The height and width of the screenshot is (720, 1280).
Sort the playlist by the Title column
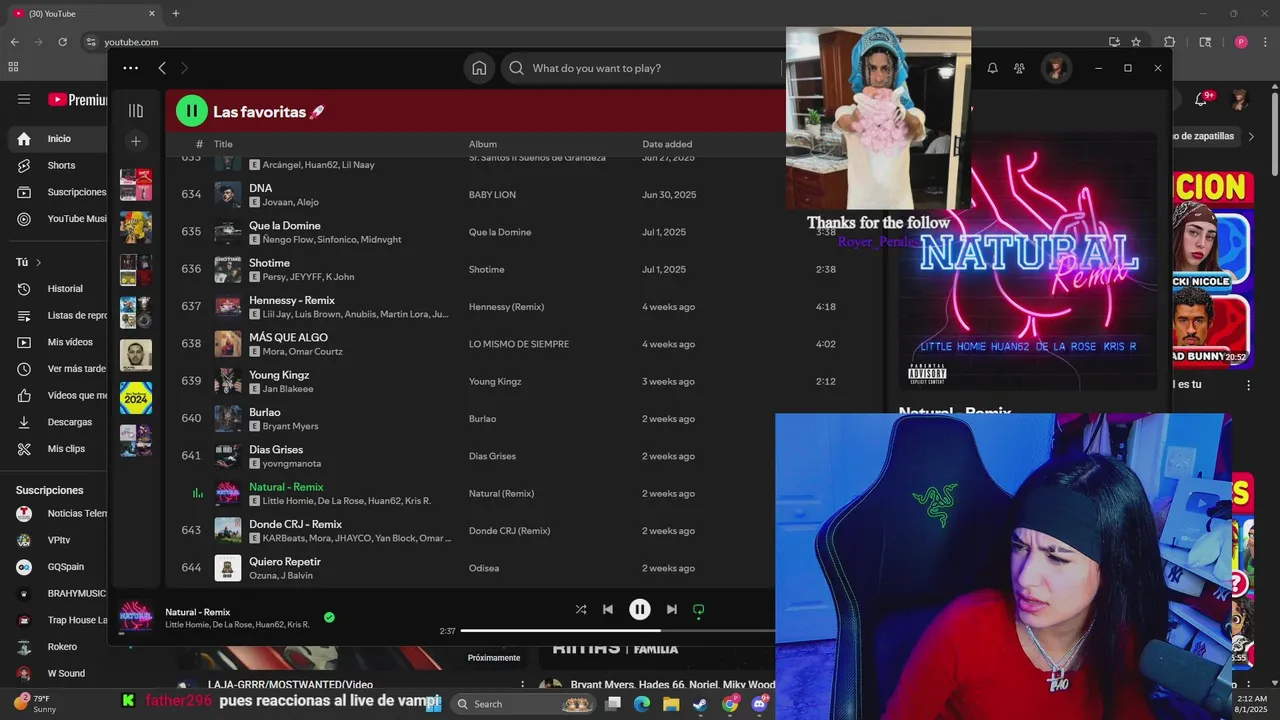coord(223,144)
